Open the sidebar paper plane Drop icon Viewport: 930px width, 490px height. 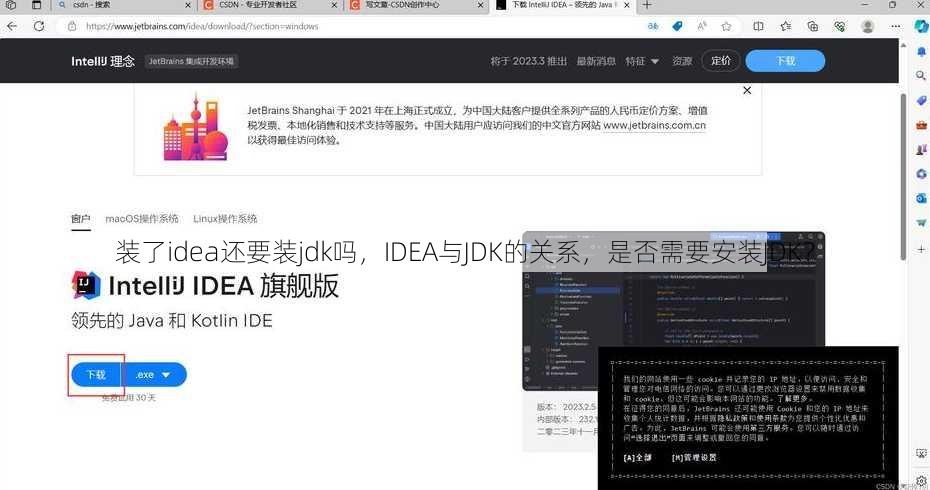(921, 223)
